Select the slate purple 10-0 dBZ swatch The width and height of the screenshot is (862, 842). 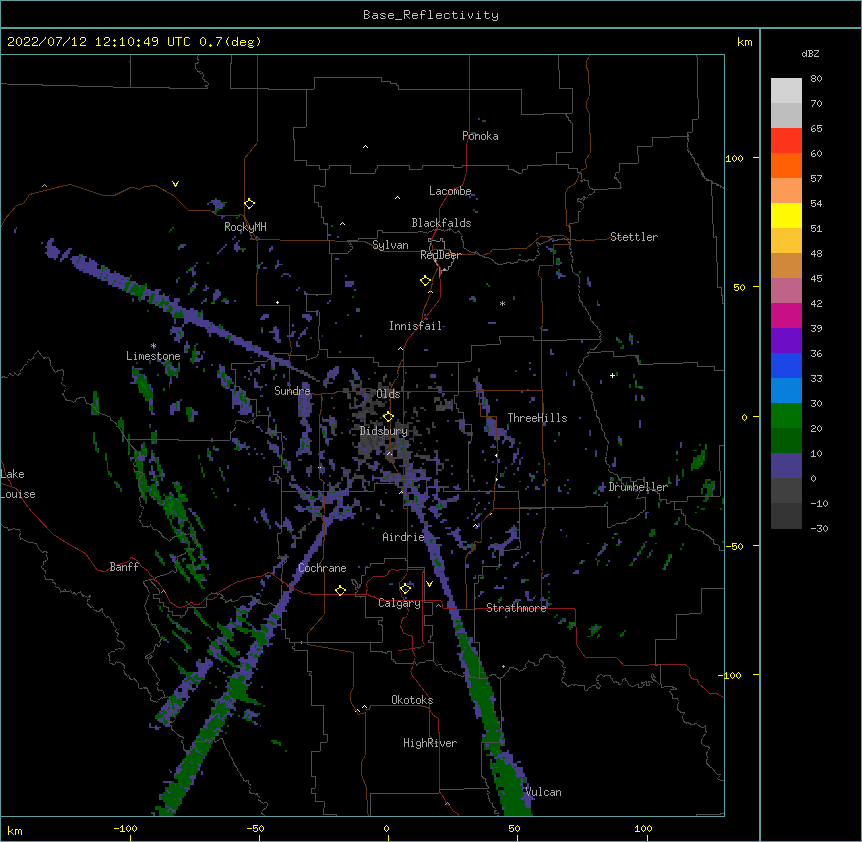[786, 466]
